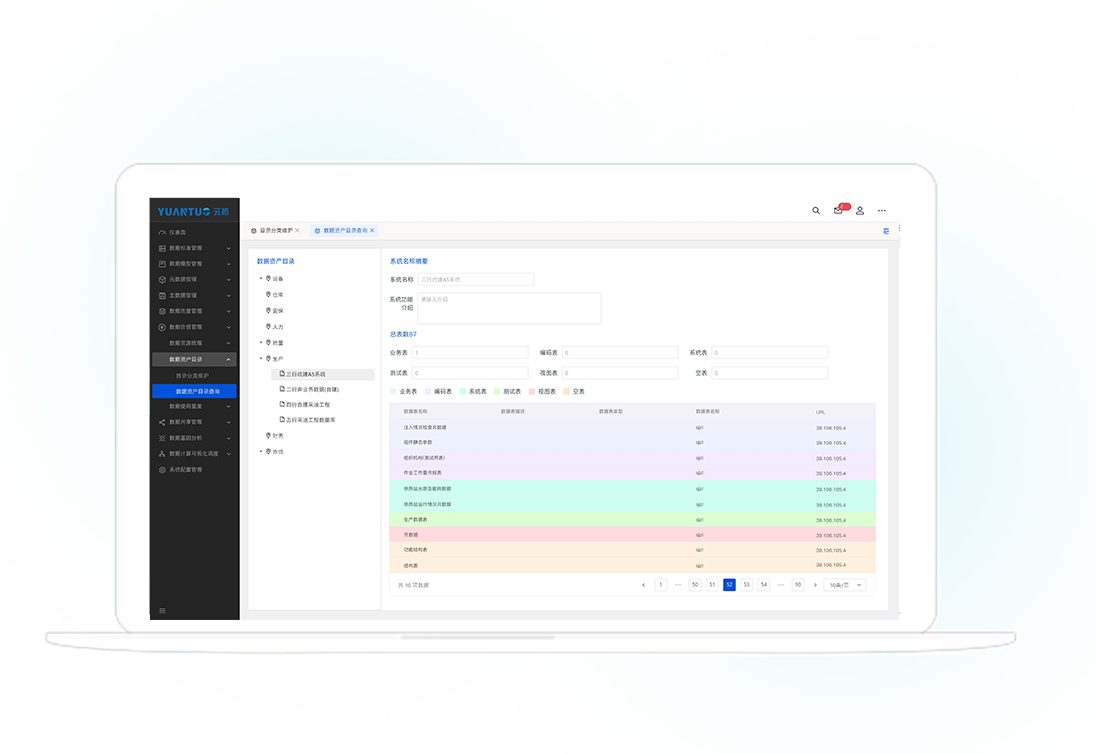The image size is (1096, 754).
Task: Close the 数据资产目录查询 tab
Action: pyautogui.click(x=373, y=230)
